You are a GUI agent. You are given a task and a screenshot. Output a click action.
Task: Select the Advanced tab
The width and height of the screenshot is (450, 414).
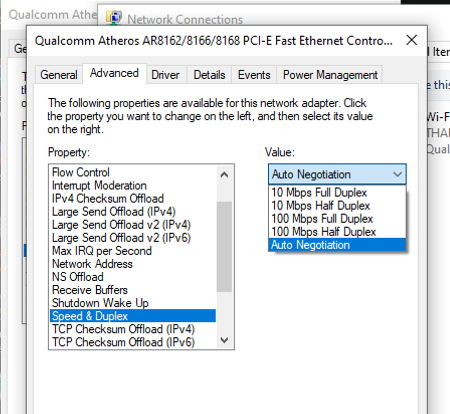(114, 73)
